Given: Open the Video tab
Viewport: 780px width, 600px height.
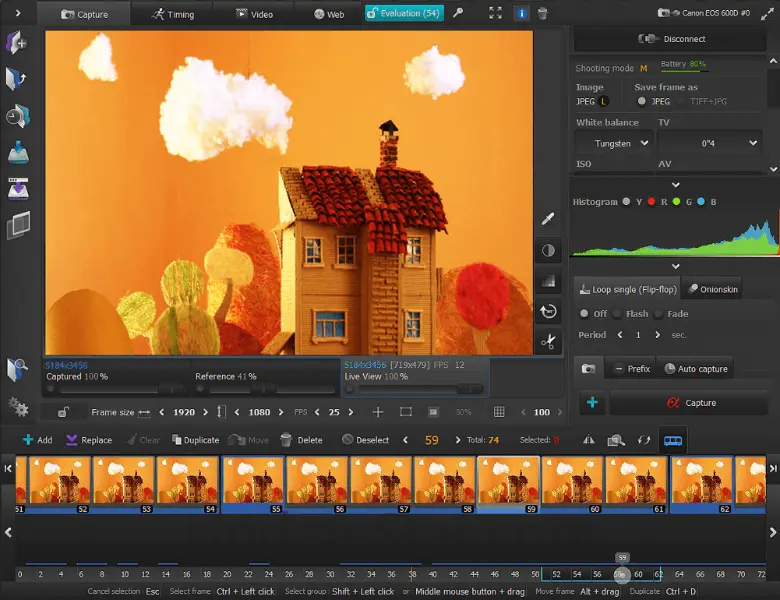Looking at the screenshot, I should pos(254,14).
